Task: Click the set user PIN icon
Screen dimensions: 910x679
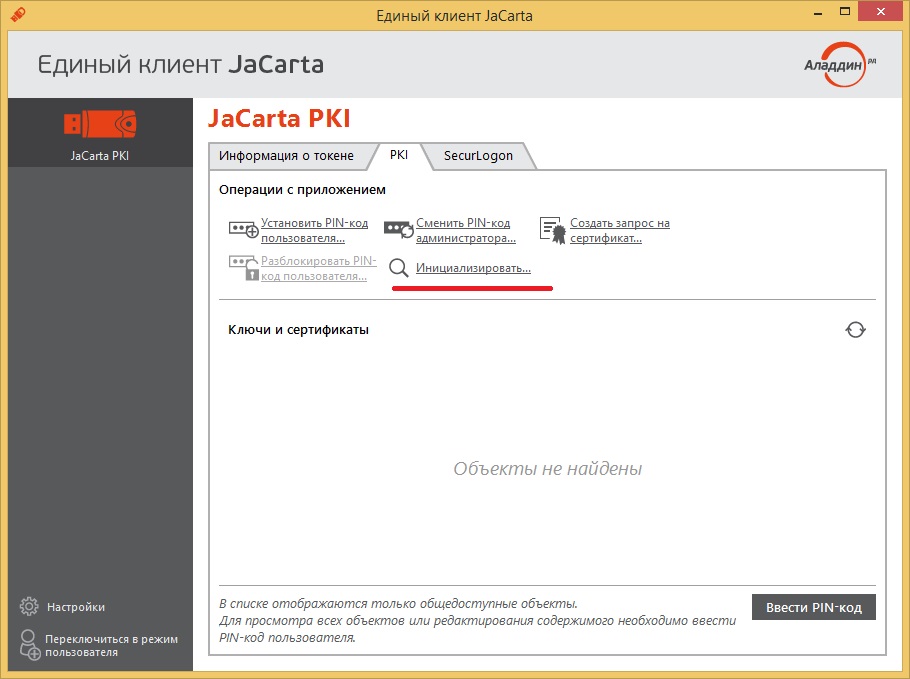Action: 243,230
